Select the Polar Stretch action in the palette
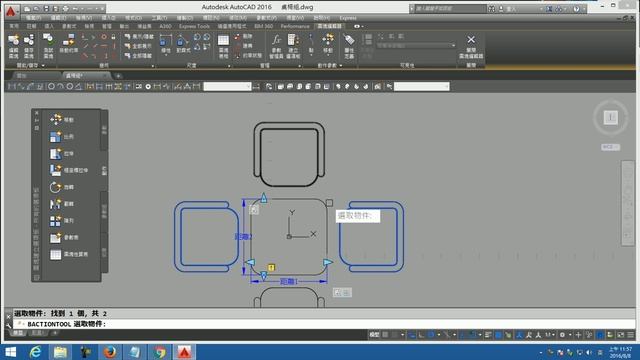This screenshot has width=640, height=360. pyautogui.click(x=69, y=170)
